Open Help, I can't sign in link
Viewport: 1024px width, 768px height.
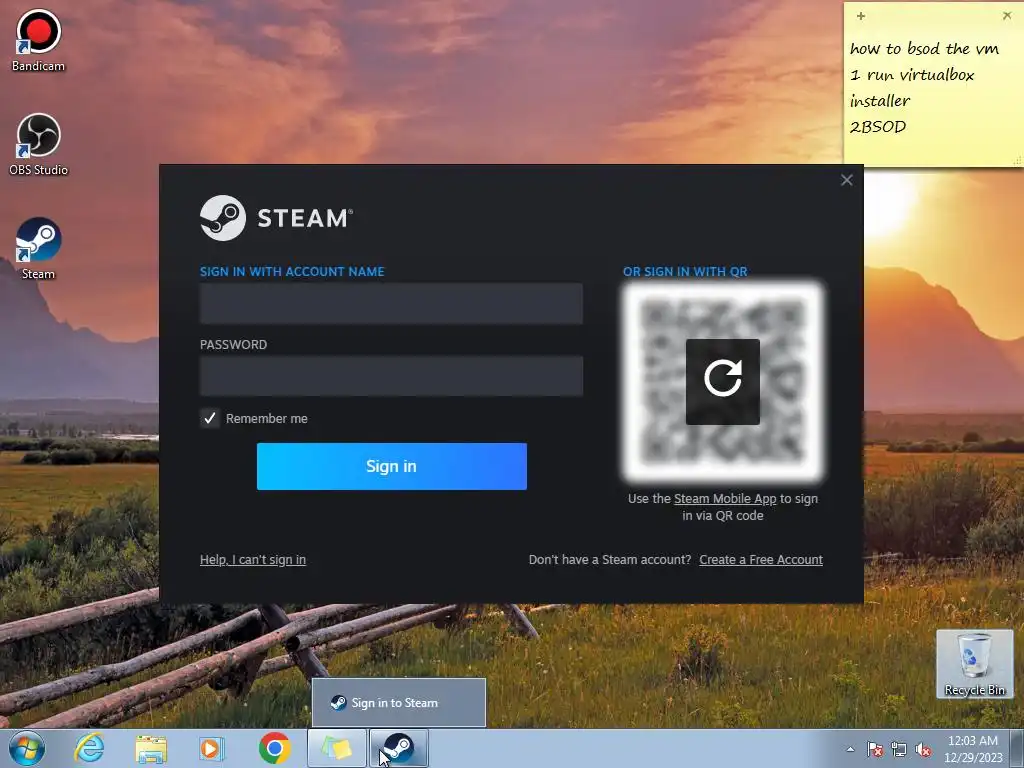click(x=253, y=560)
